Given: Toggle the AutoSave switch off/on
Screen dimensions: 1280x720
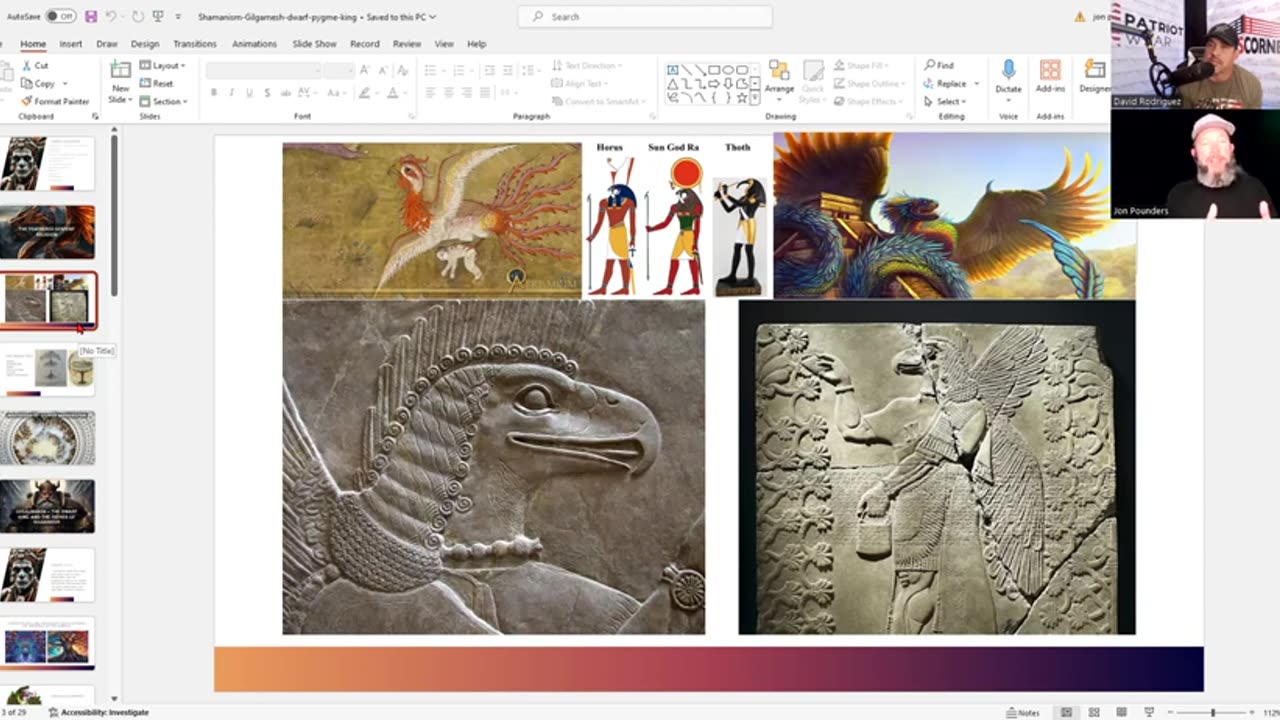Looking at the screenshot, I should pyautogui.click(x=60, y=16).
